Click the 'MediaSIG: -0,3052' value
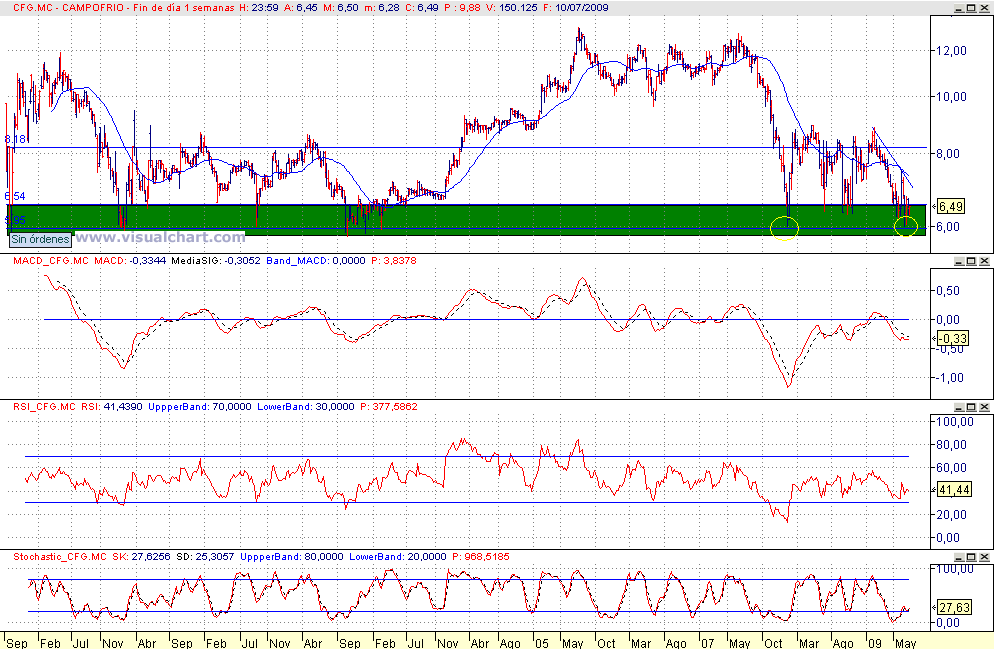This screenshot has width=994, height=649. coord(216,260)
